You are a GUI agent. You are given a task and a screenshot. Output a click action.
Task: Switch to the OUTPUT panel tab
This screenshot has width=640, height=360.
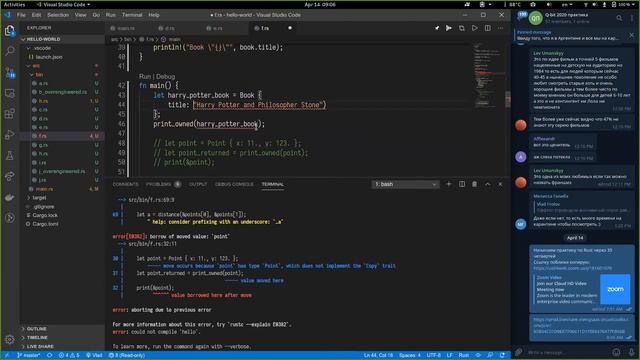[x=198, y=184]
